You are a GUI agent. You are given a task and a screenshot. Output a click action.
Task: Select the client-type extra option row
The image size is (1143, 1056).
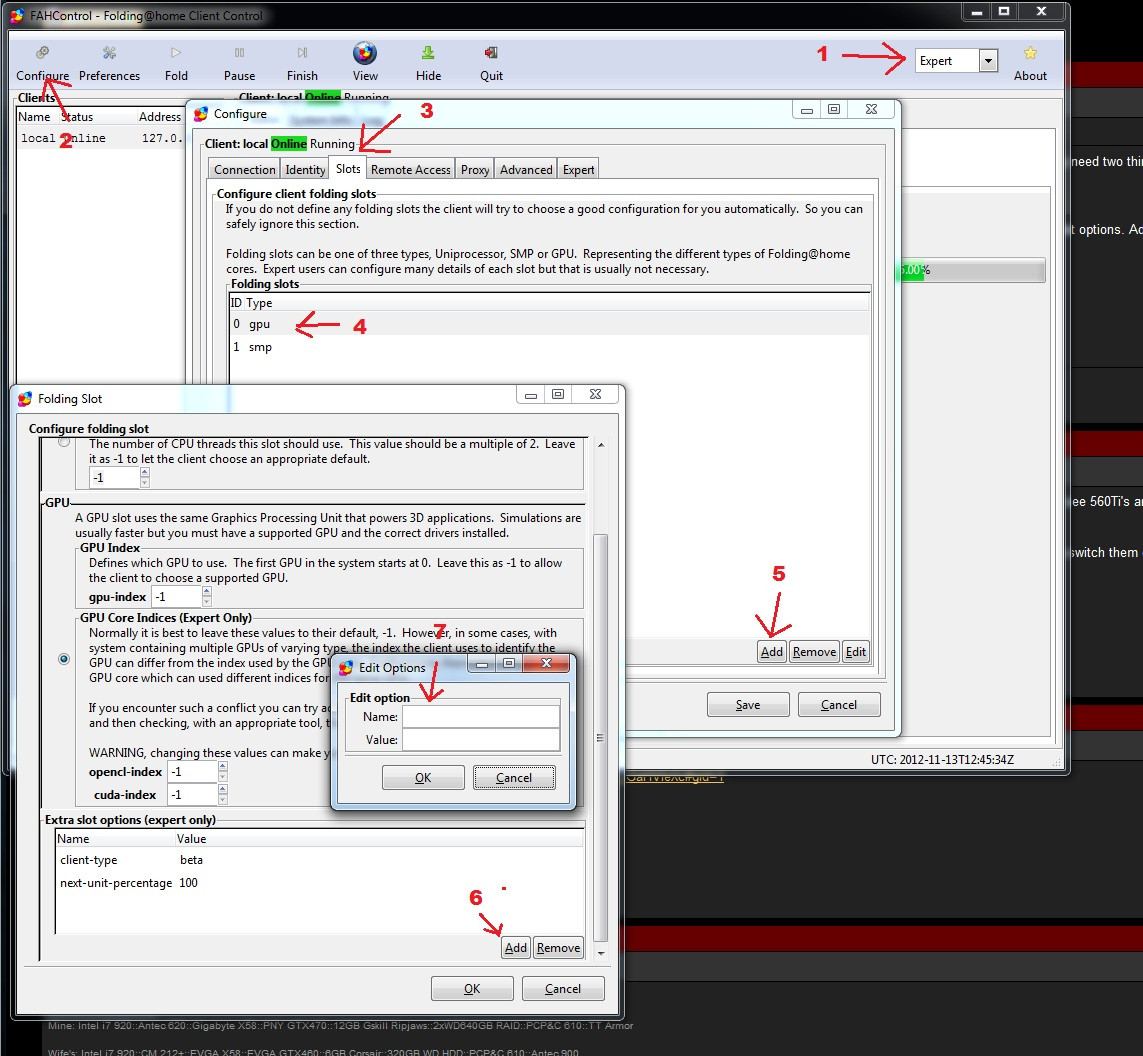[x=319, y=860]
